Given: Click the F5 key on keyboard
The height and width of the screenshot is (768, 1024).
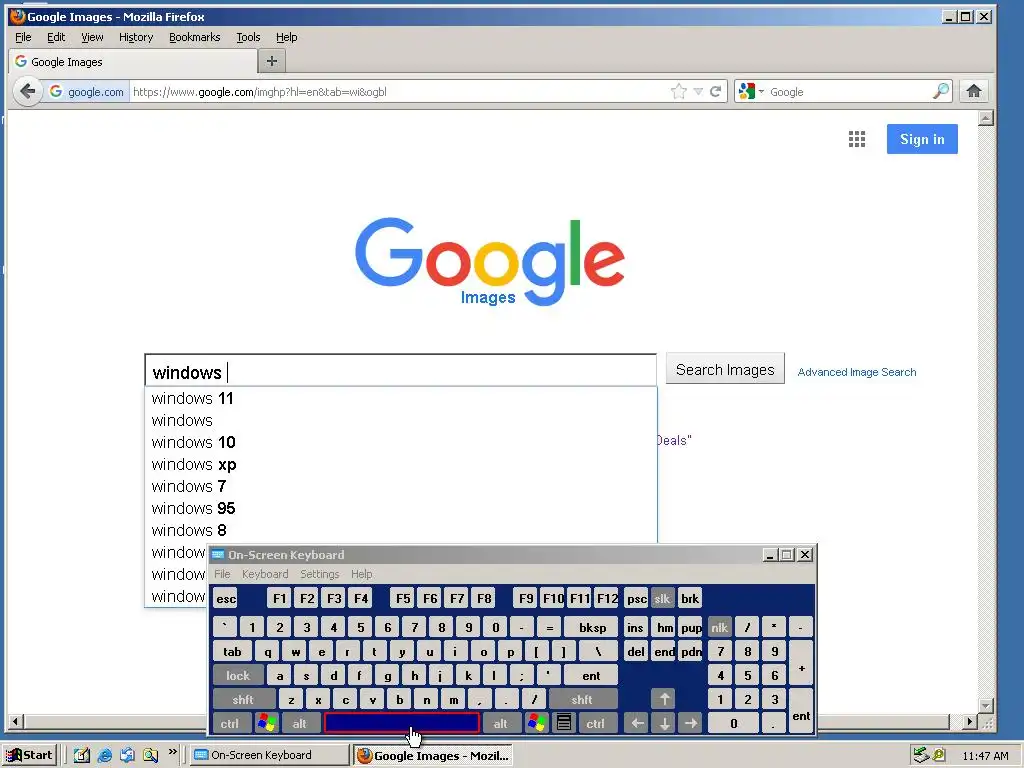Looking at the screenshot, I should [403, 598].
